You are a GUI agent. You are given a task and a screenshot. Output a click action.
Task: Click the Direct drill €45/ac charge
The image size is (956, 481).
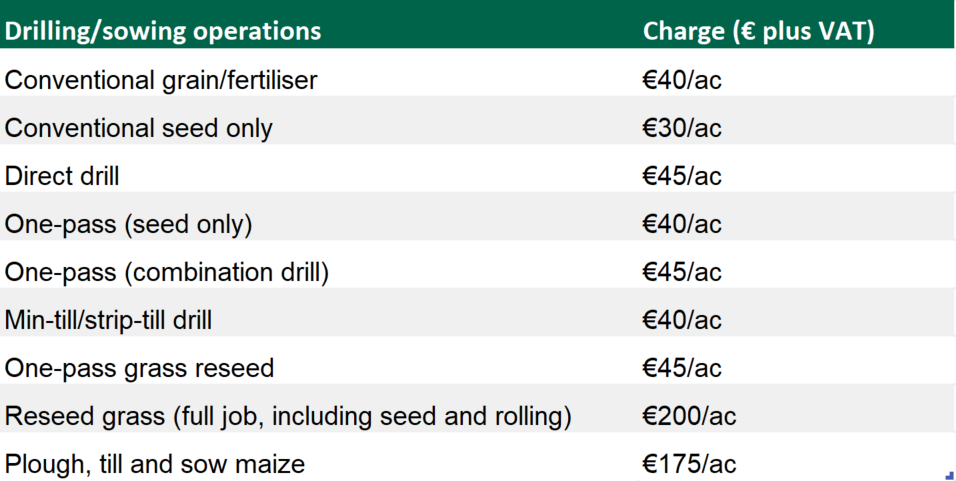(x=682, y=176)
